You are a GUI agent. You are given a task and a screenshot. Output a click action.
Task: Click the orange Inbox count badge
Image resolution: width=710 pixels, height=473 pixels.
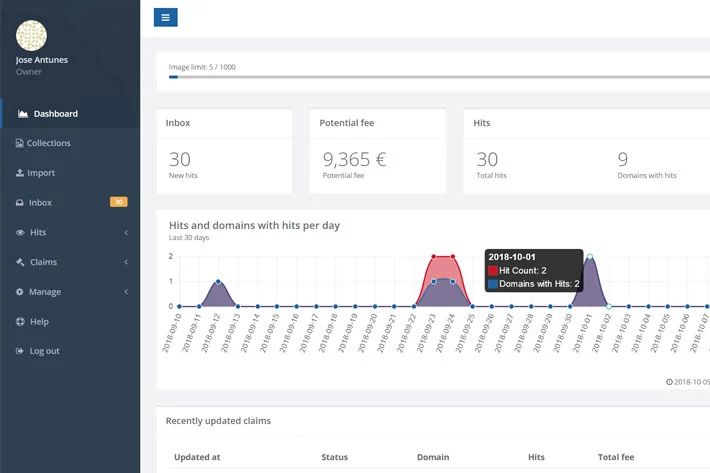(x=119, y=202)
